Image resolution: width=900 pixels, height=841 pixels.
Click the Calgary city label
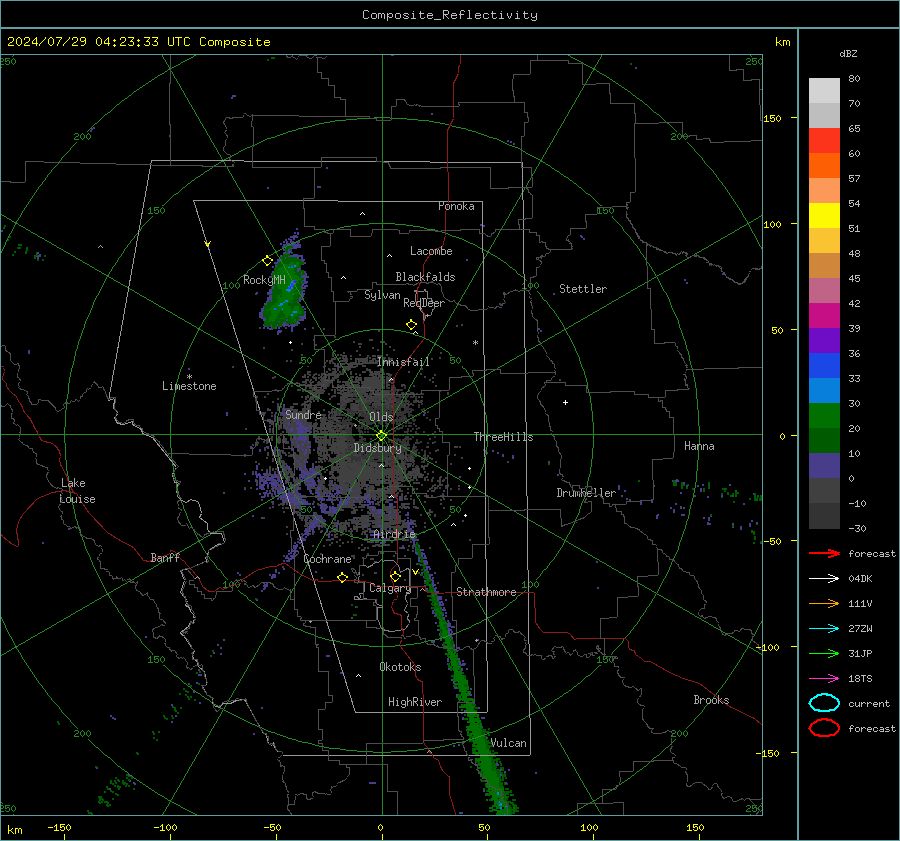coord(390,588)
